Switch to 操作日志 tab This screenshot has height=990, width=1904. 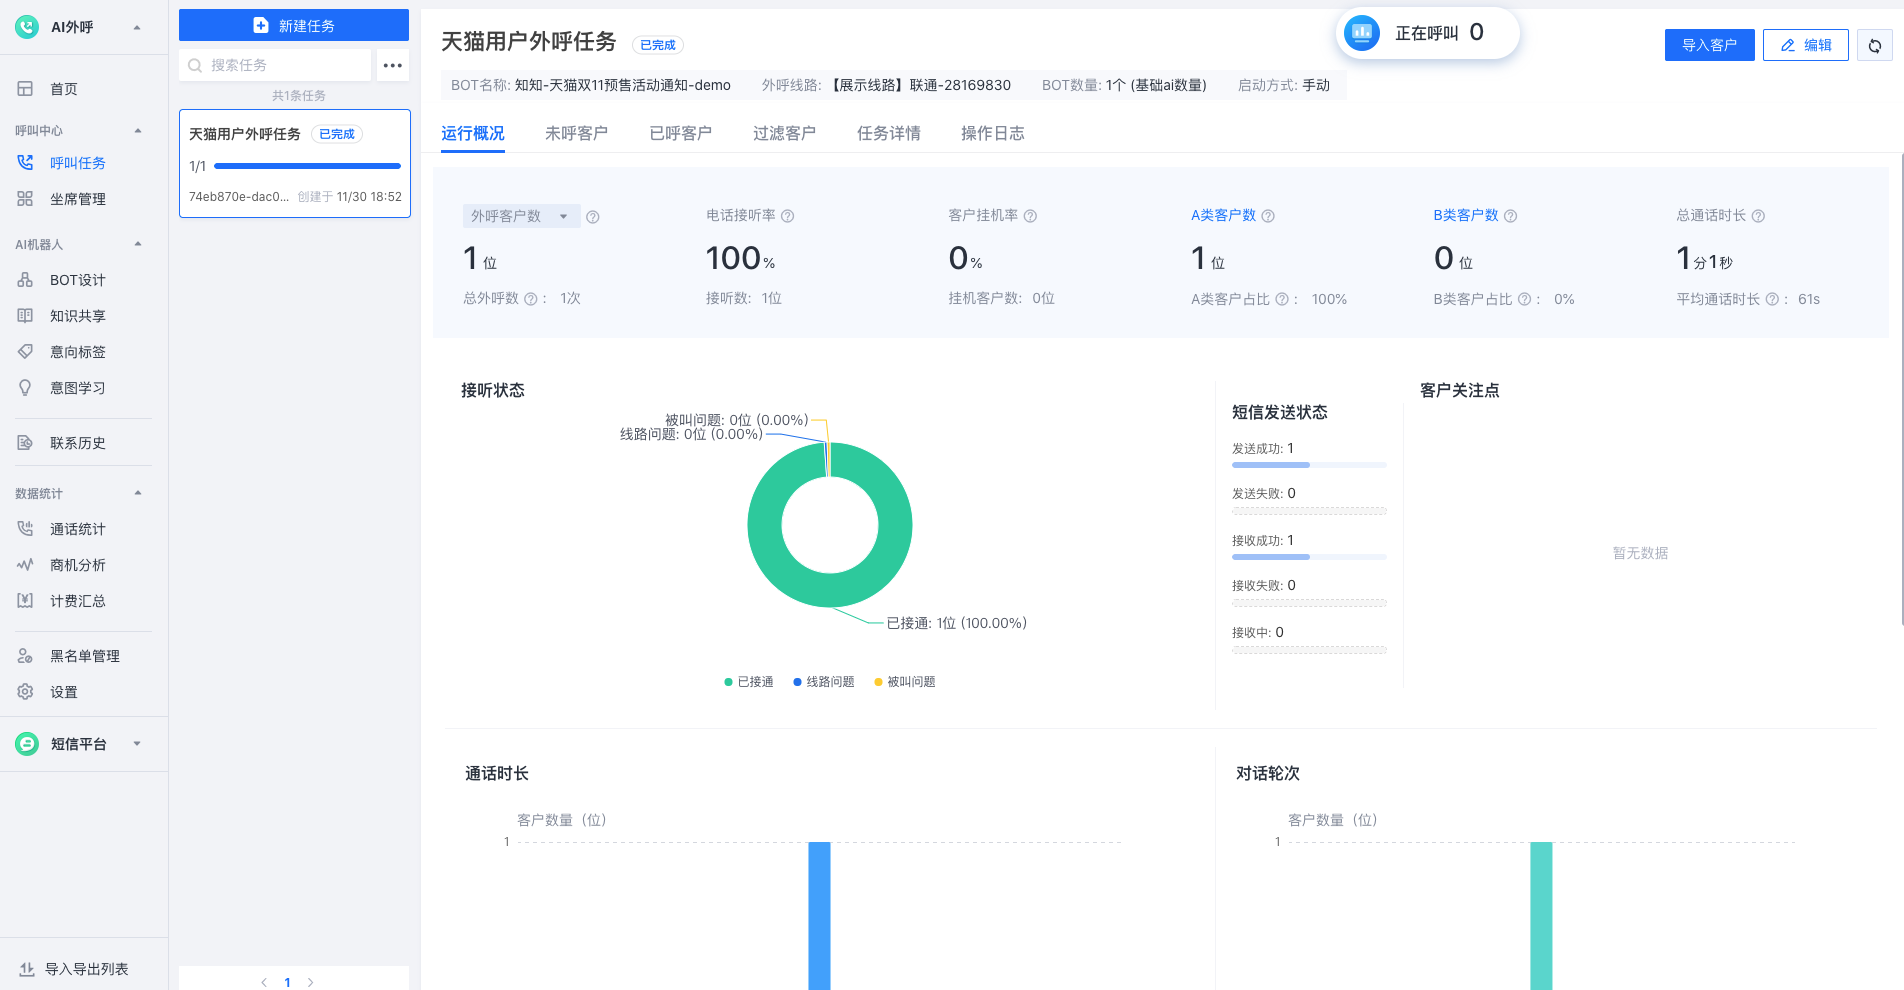tap(993, 133)
